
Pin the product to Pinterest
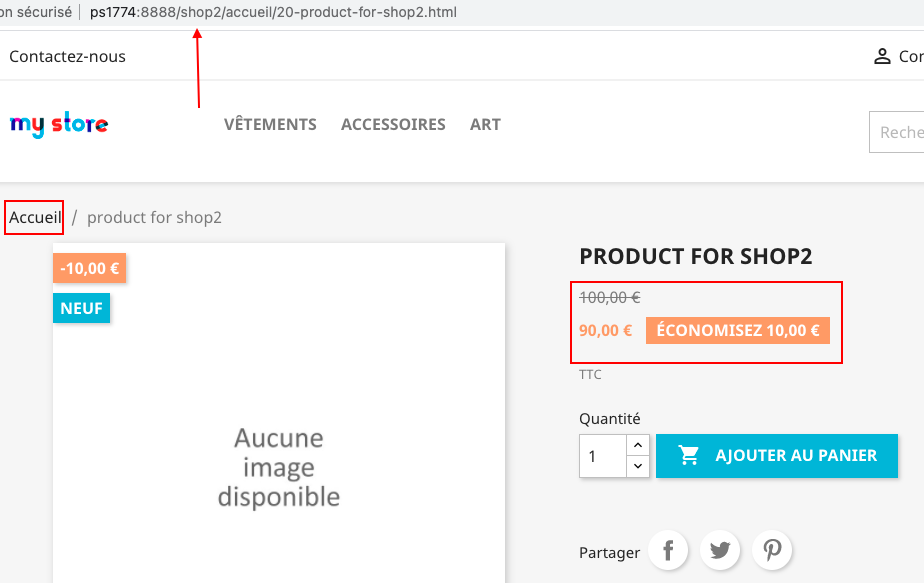click(771, 550)
